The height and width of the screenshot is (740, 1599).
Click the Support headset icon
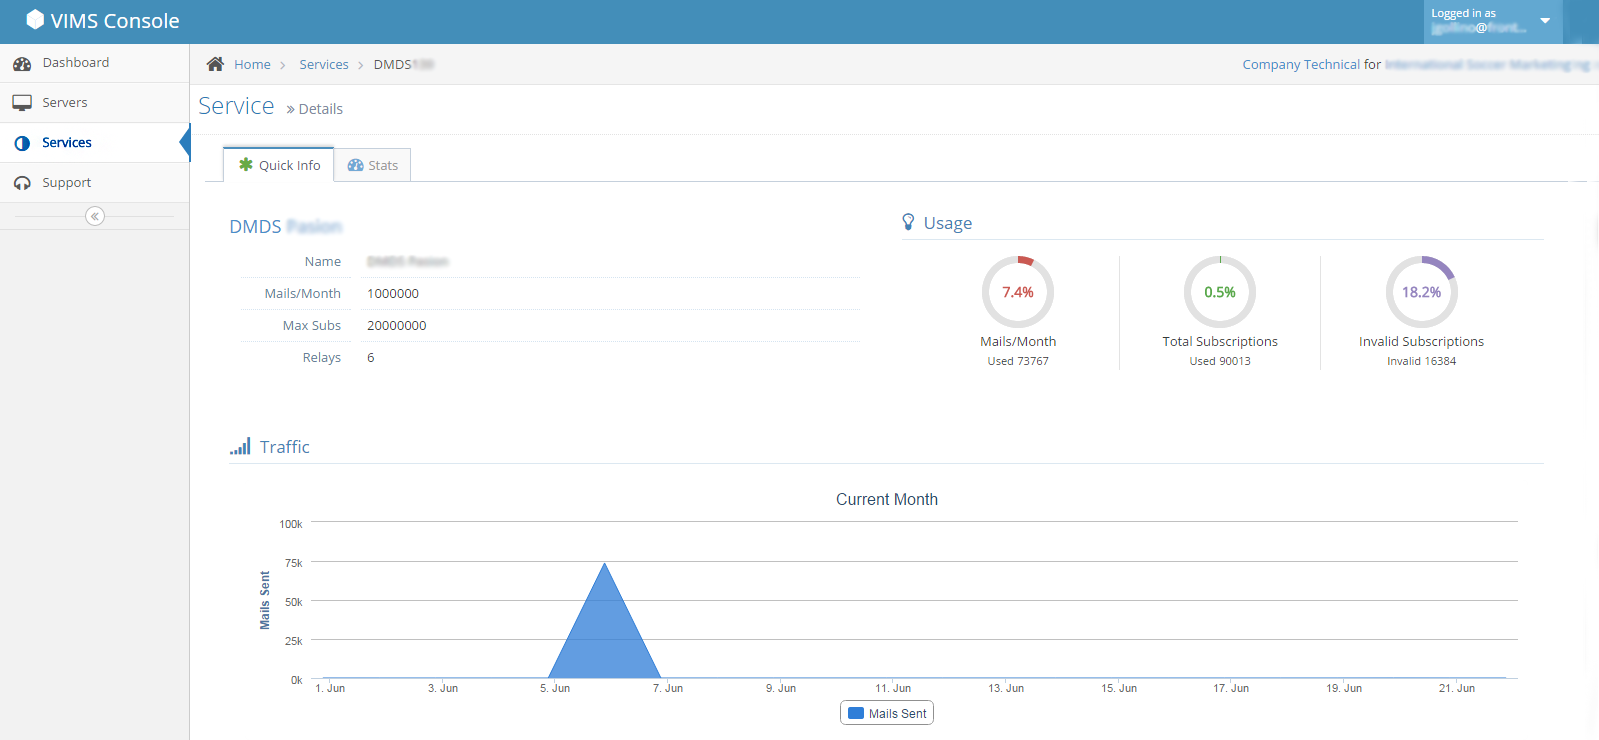pyautogui.click(x=22, y=183)
